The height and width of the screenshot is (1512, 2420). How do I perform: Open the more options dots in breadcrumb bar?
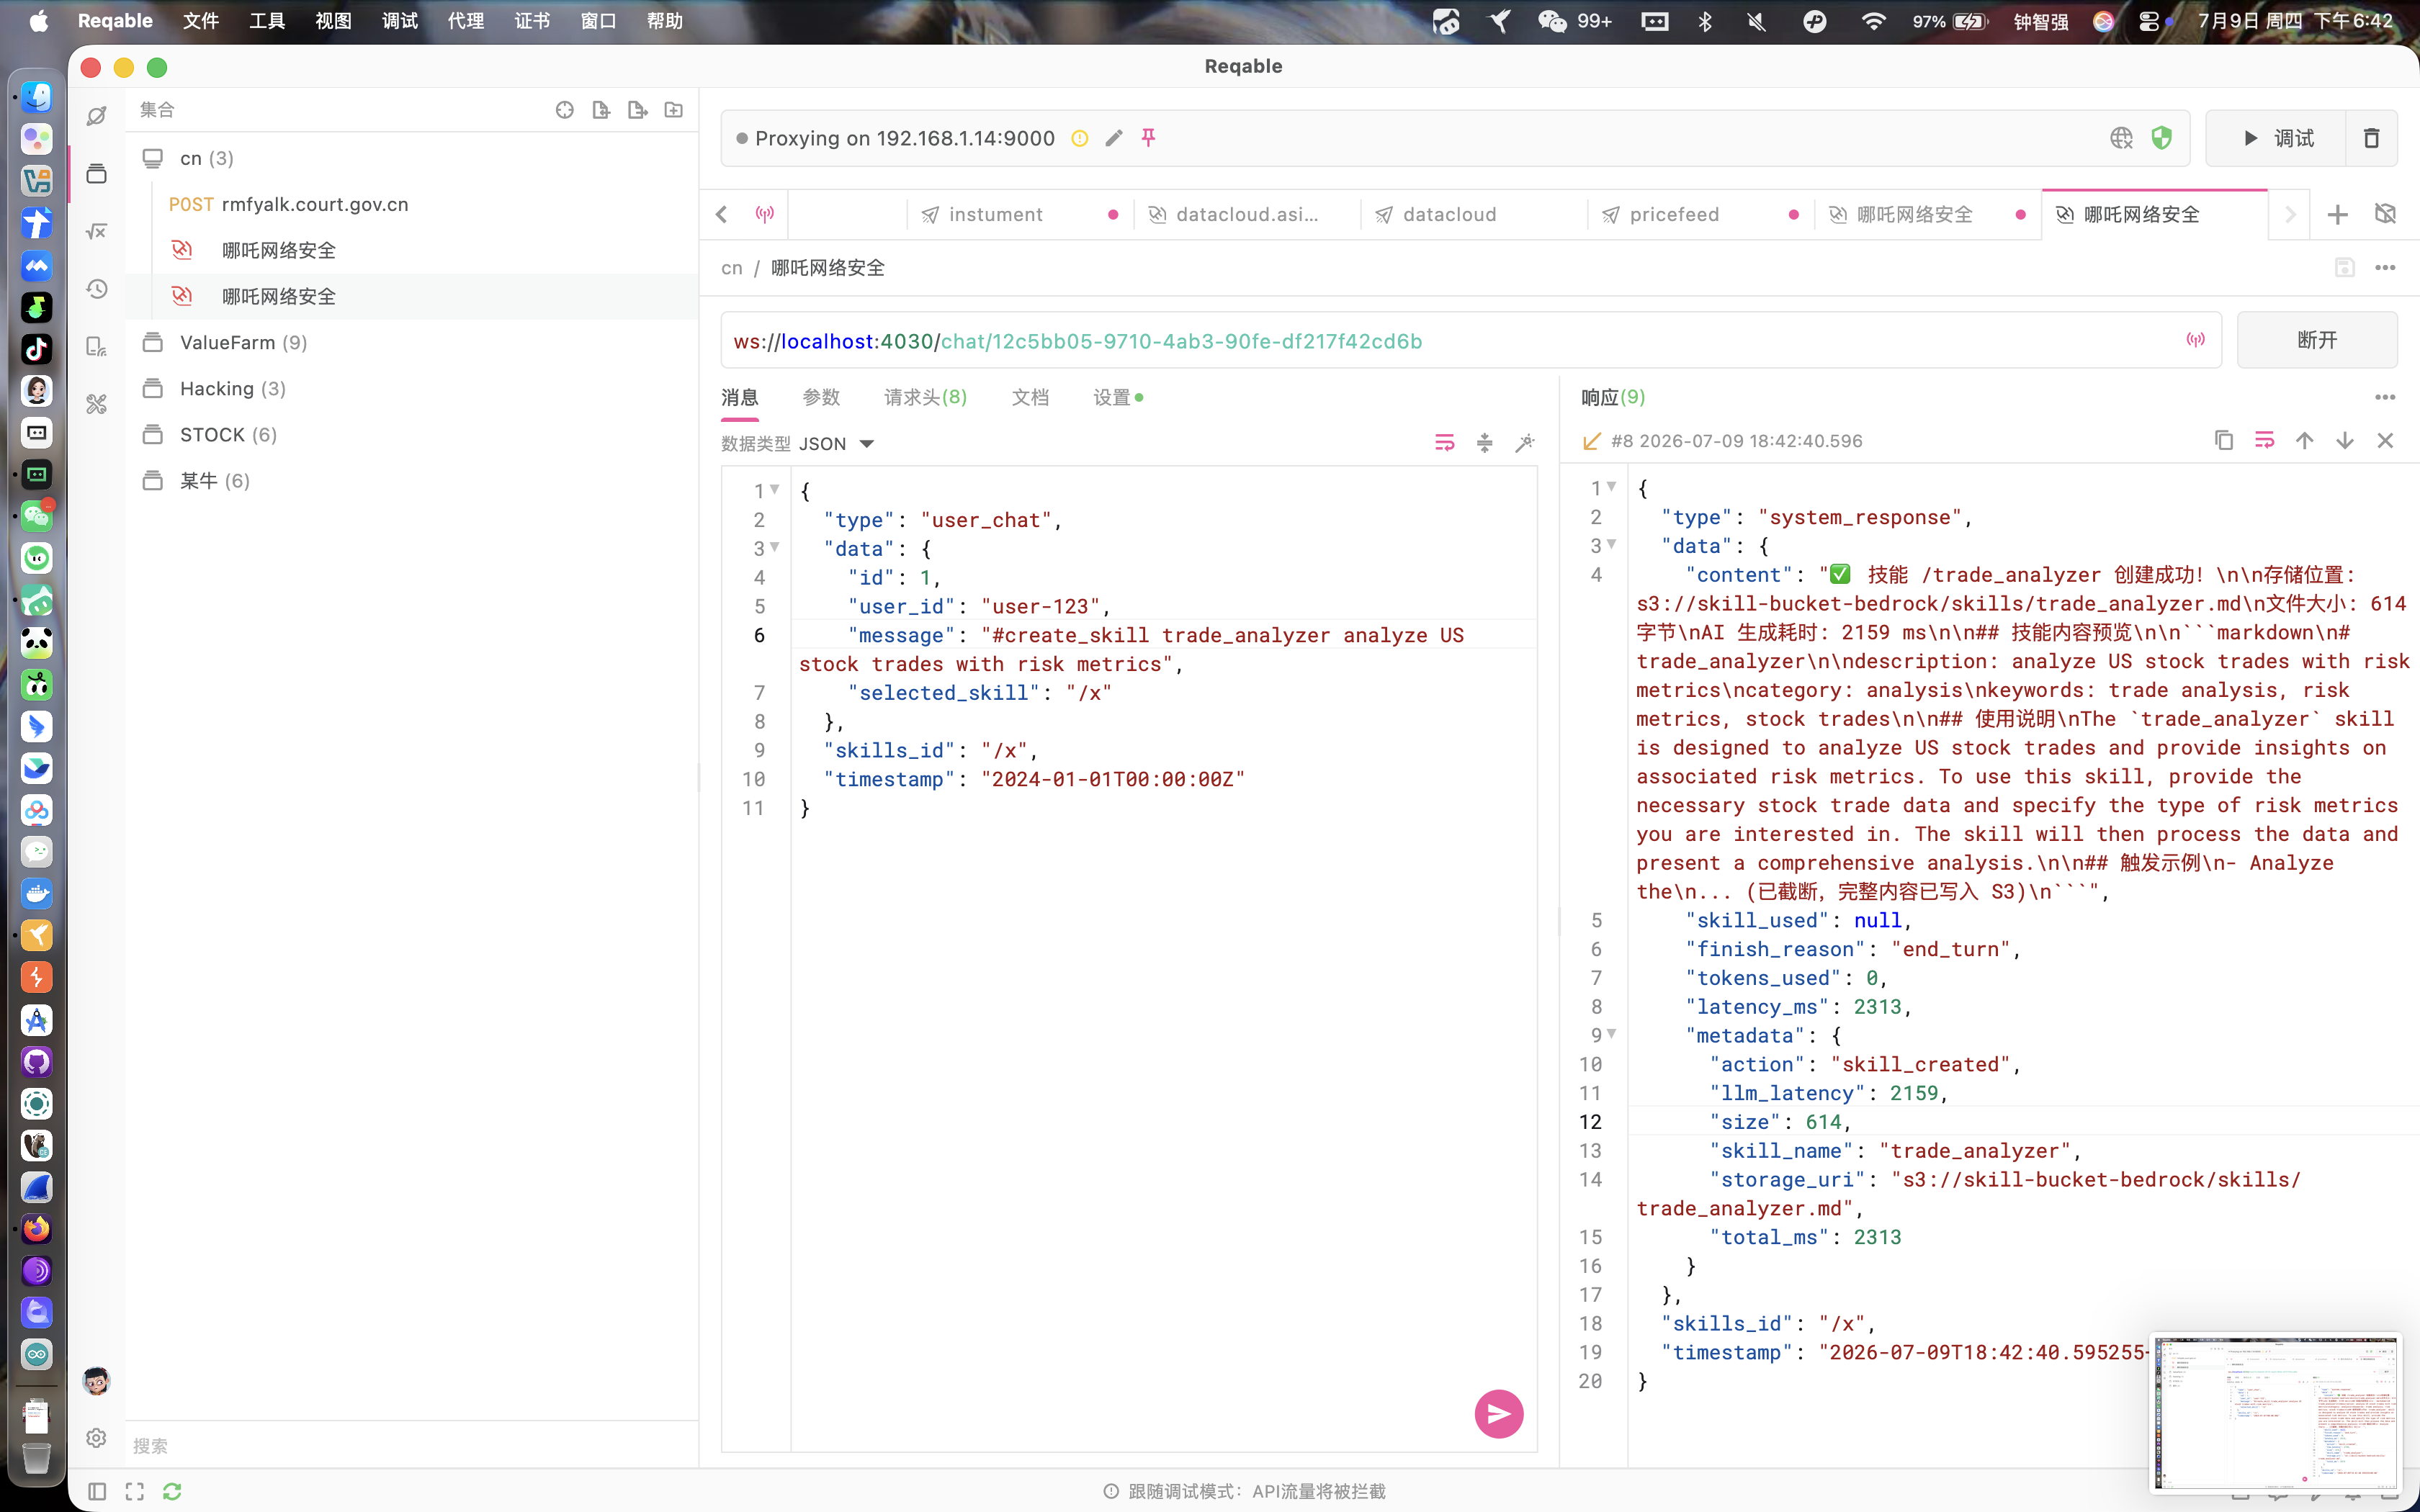(2385, 267)
